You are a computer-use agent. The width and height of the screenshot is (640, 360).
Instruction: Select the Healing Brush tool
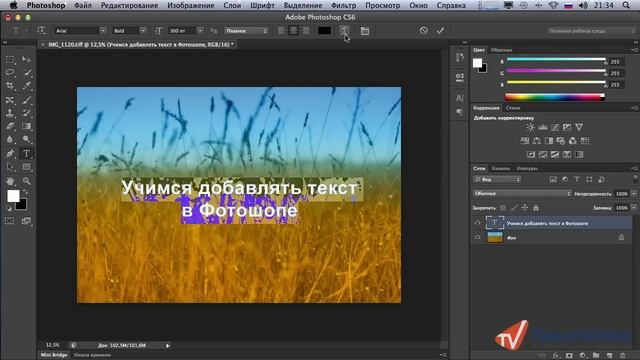[10, 100]
